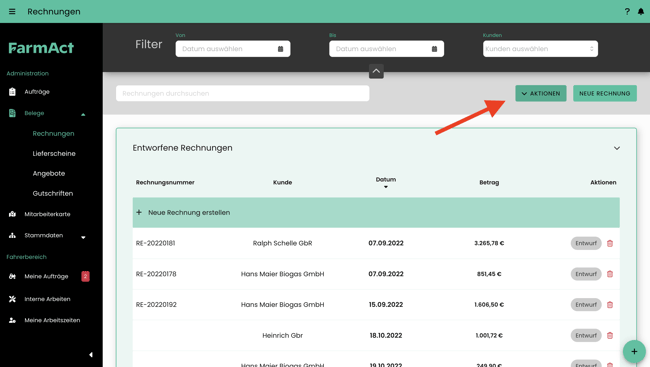Collapse Entworfene Rechnungen section chevron
This screenshot has height=367, width=650.
click(617, 148)
